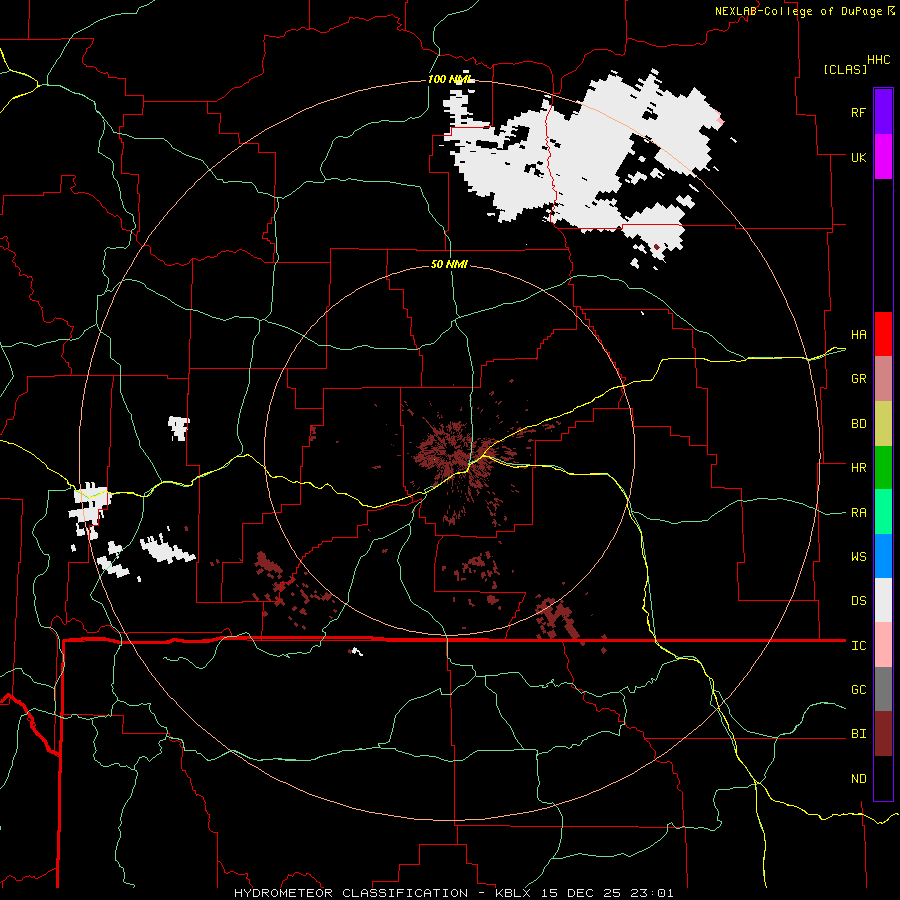The image size is (900, 900).
Task: Click the 100 NMI range ring label
Action: click(x=450, y=79)
